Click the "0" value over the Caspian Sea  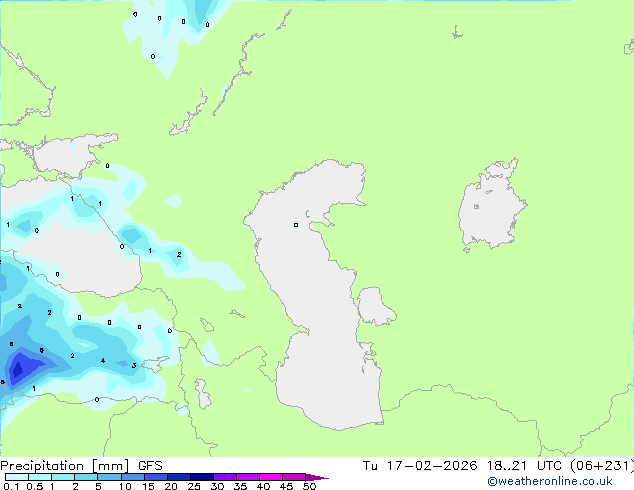[296, 225]
